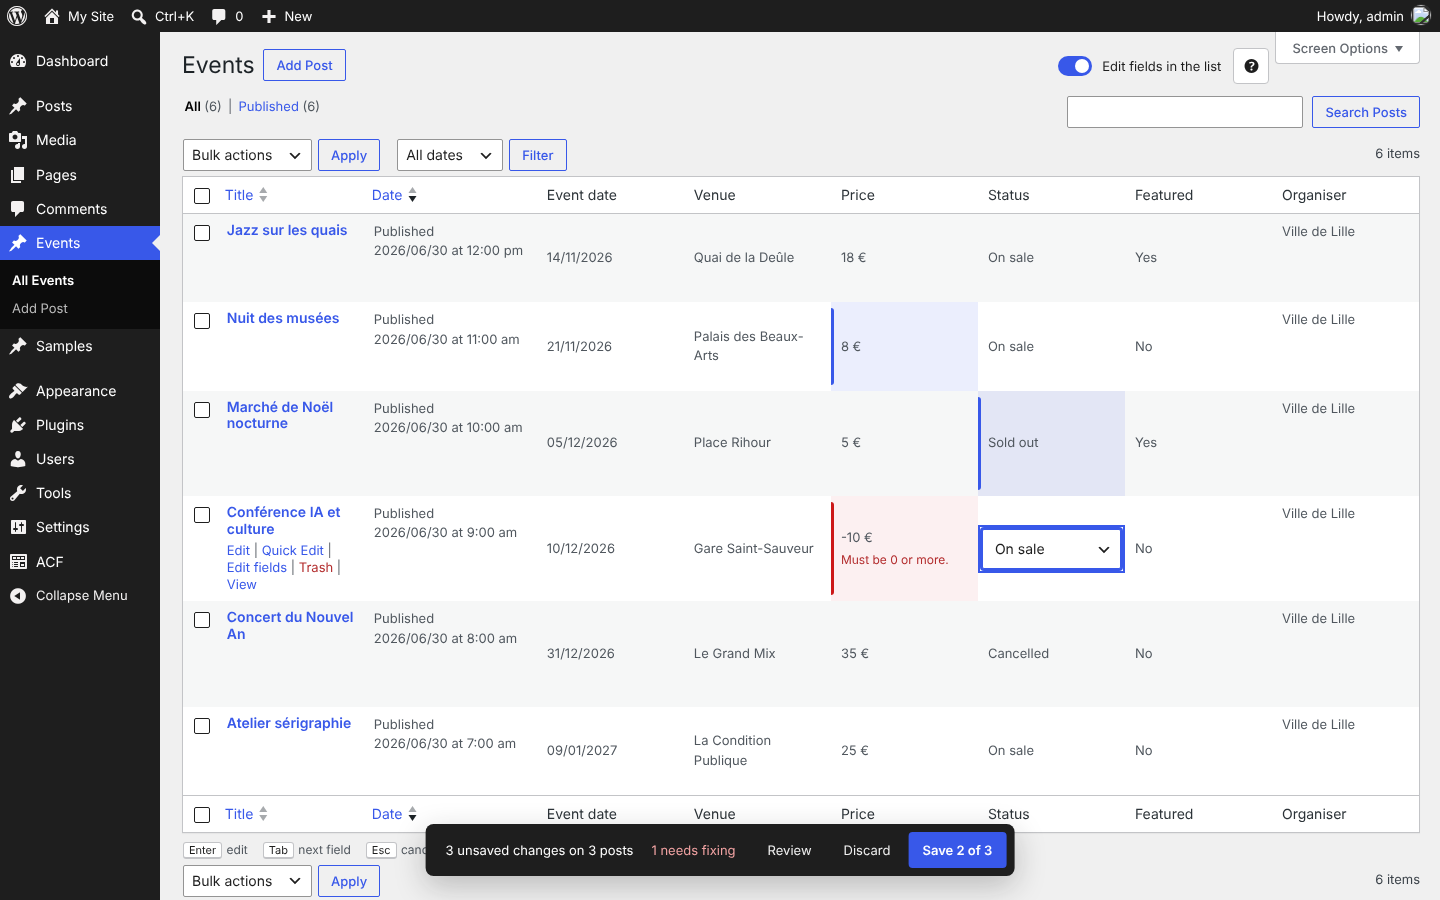Open the Ctrl+K search icon
This screenshot has height=900, width=1440.
(139, 16)
